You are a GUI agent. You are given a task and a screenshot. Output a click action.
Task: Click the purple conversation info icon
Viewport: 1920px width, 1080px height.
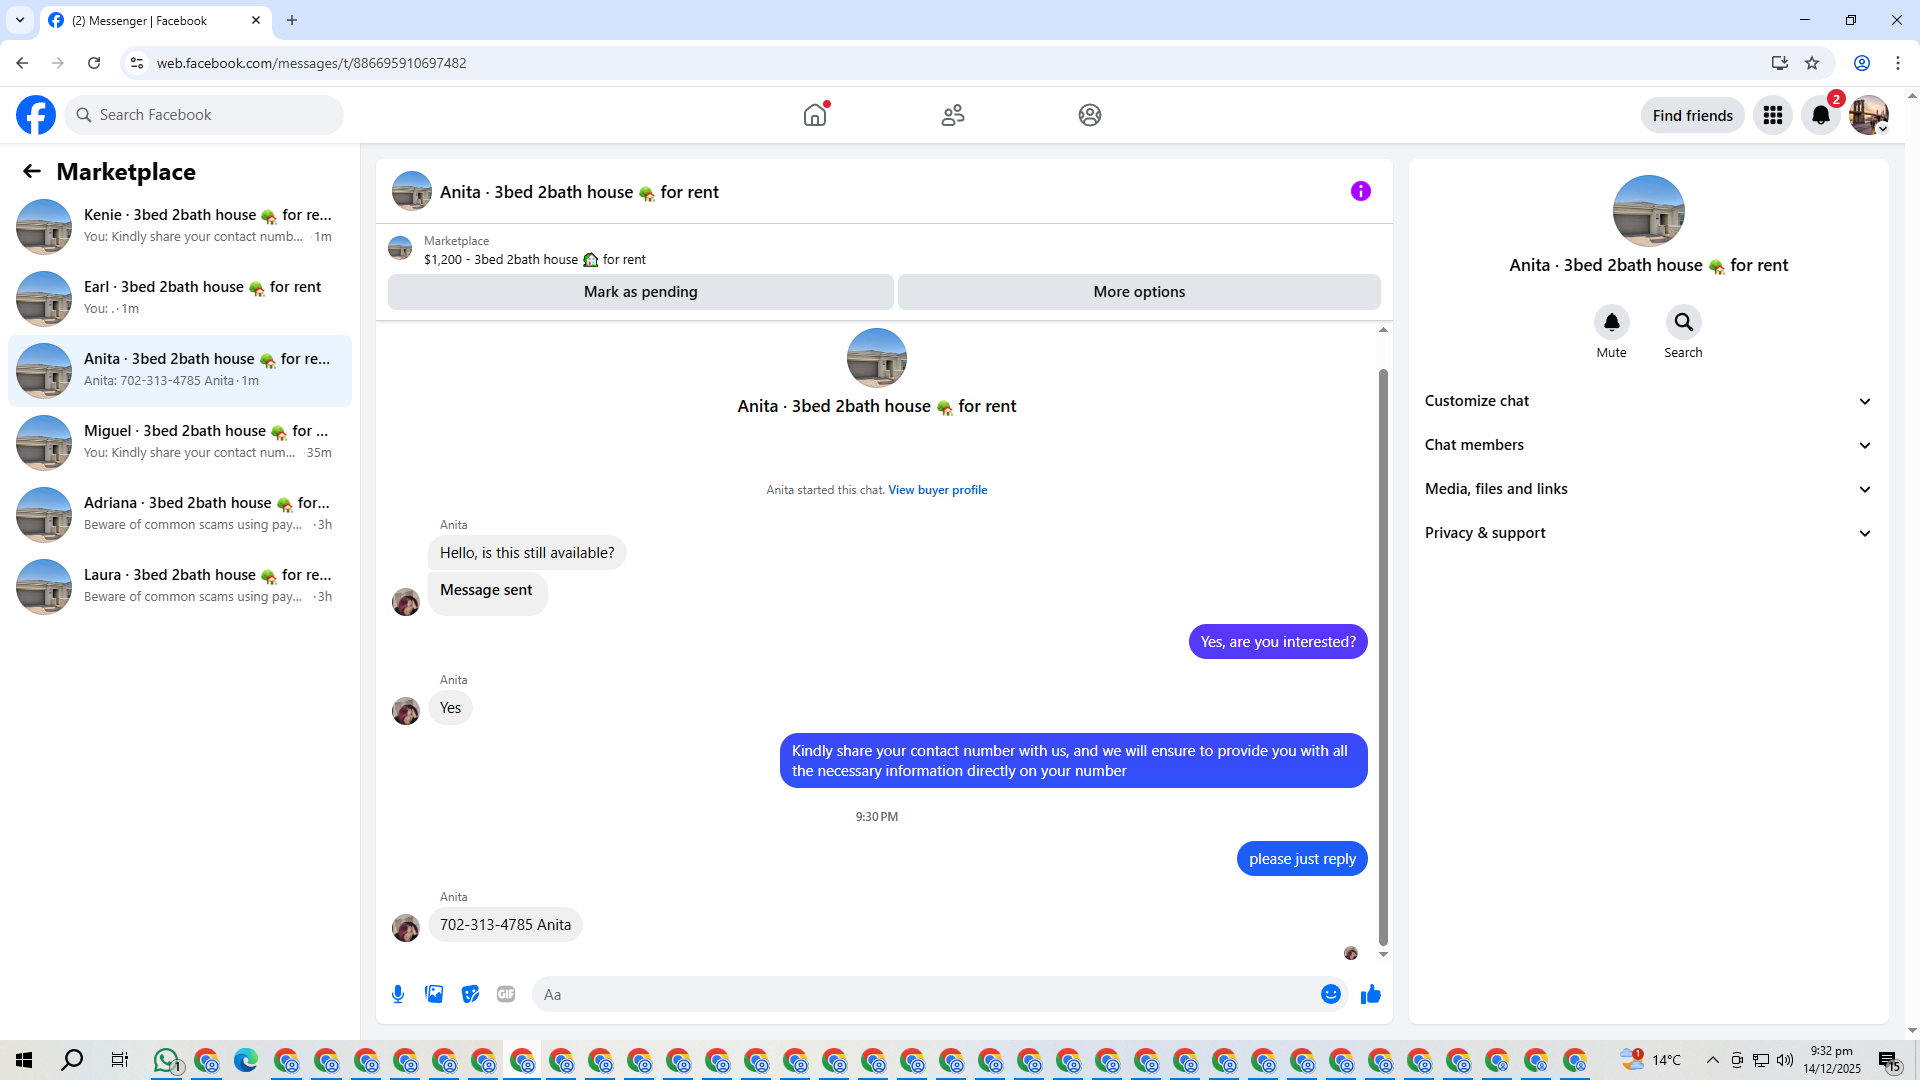coord(1360,191)
